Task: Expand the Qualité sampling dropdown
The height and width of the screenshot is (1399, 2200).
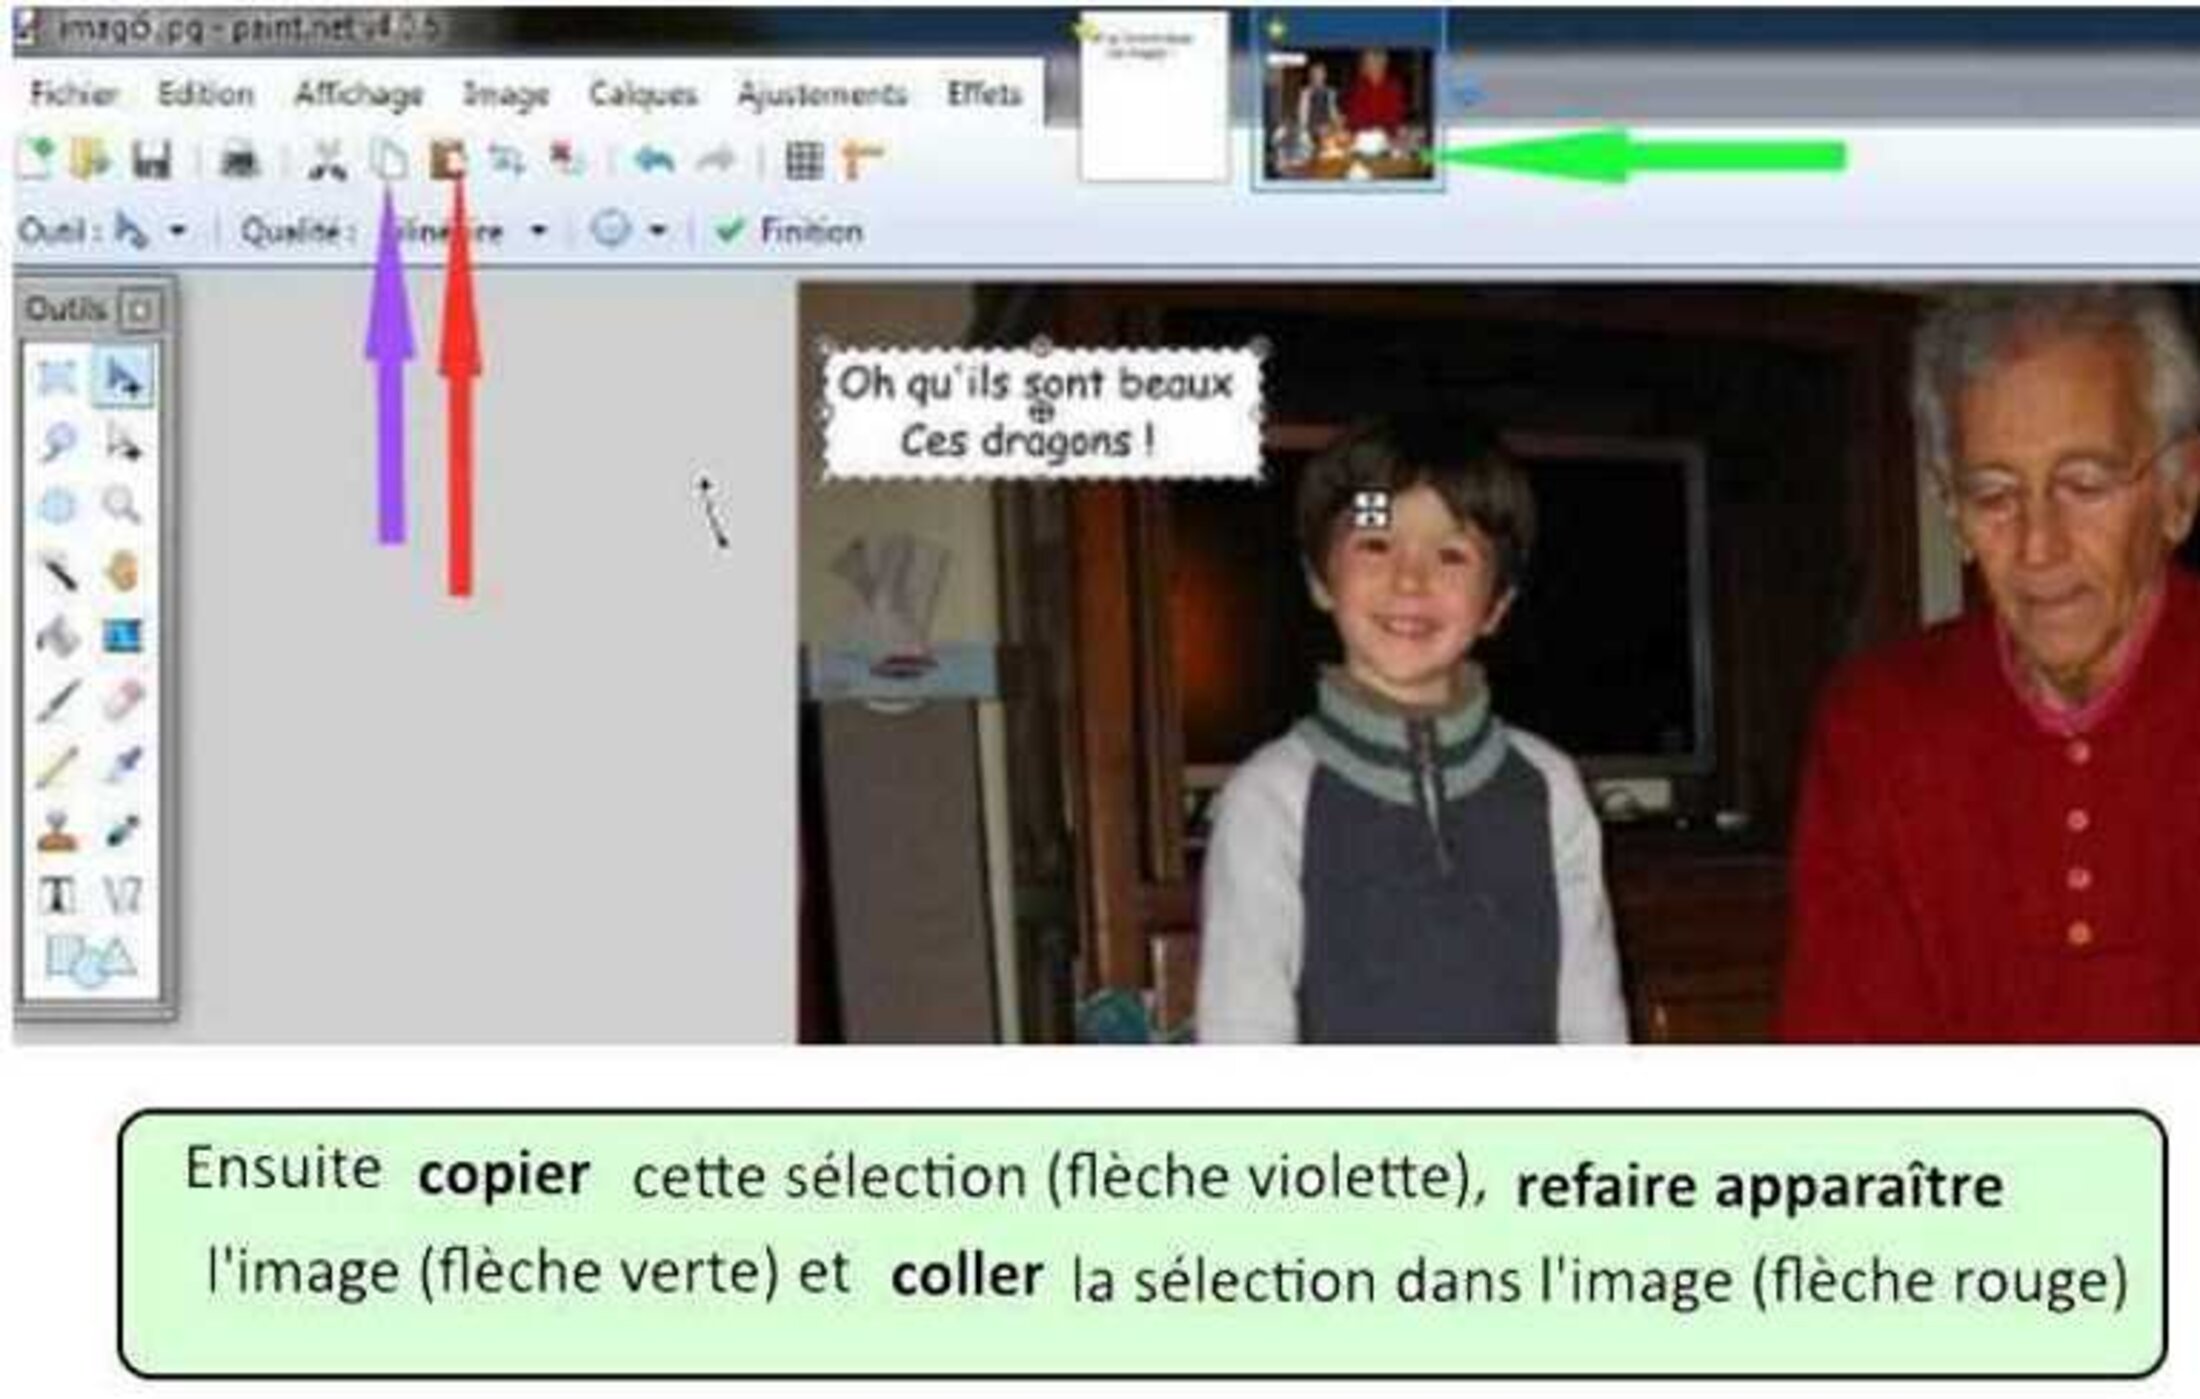Action: coord(538,231)
